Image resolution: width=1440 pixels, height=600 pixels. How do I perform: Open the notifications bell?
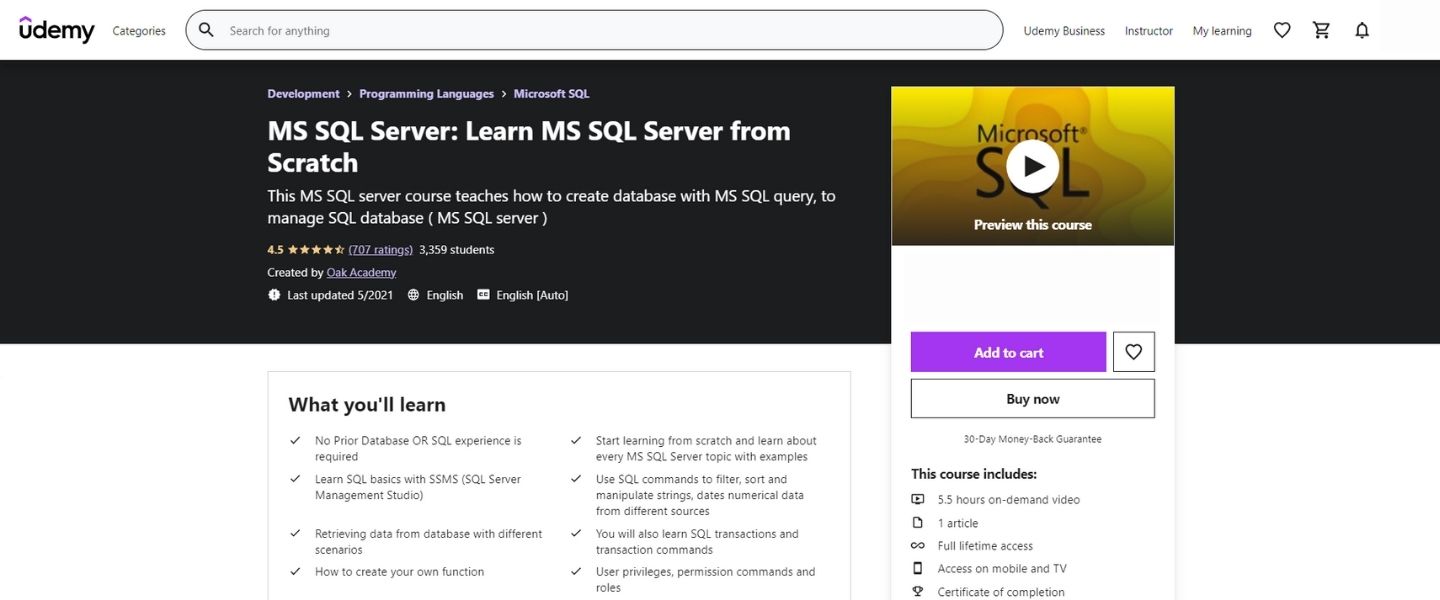pyautogui.click(x=1362, y=30)
